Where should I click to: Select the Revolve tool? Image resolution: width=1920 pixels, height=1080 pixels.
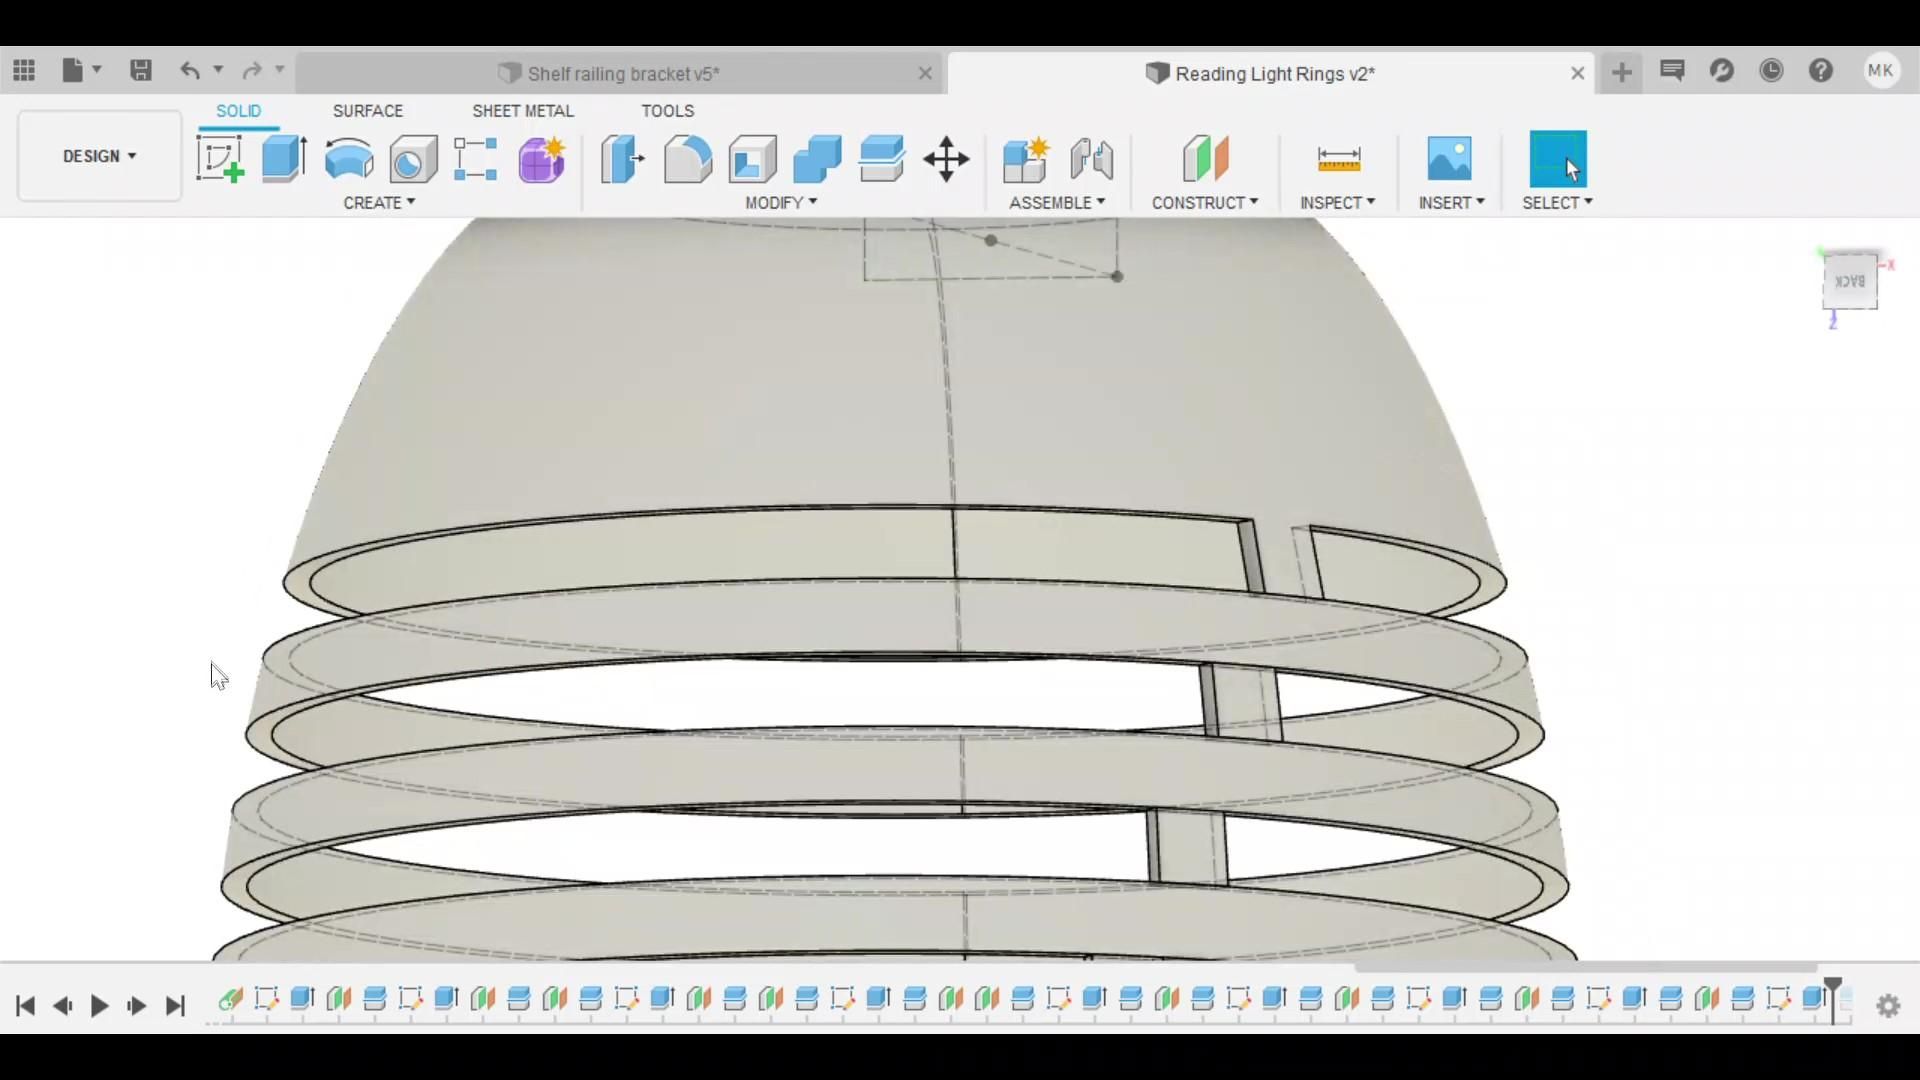coord(348,160)
